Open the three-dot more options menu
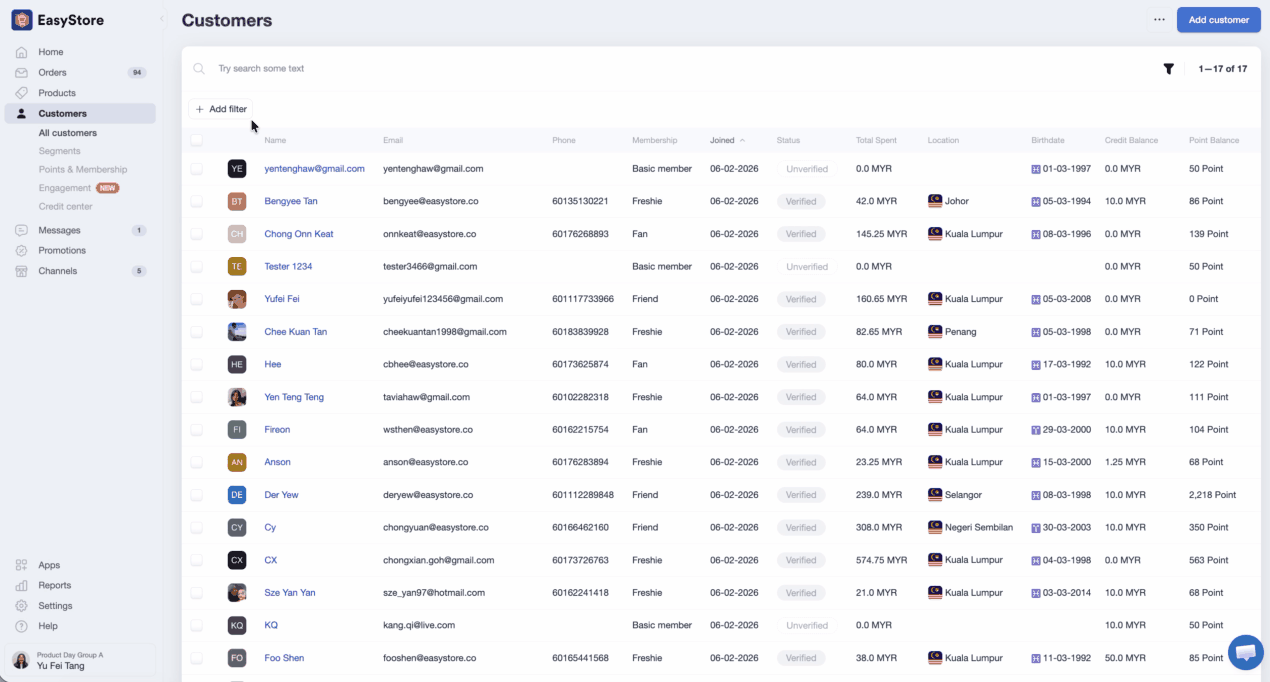 pos(1159,20)
